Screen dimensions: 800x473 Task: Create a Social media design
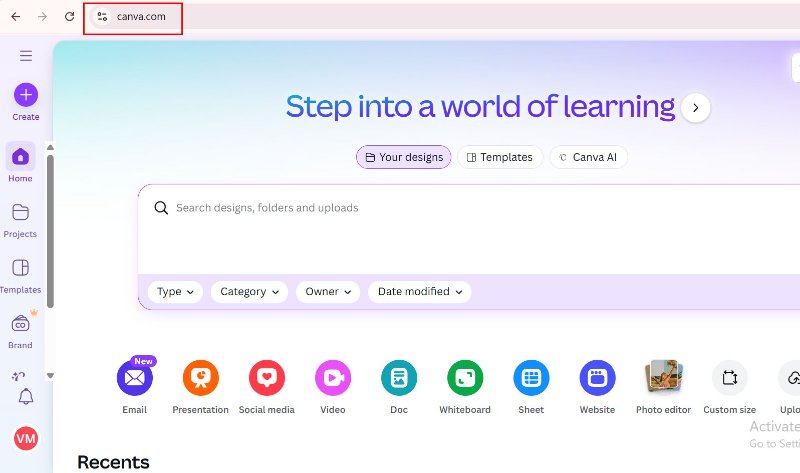(267, 386)
